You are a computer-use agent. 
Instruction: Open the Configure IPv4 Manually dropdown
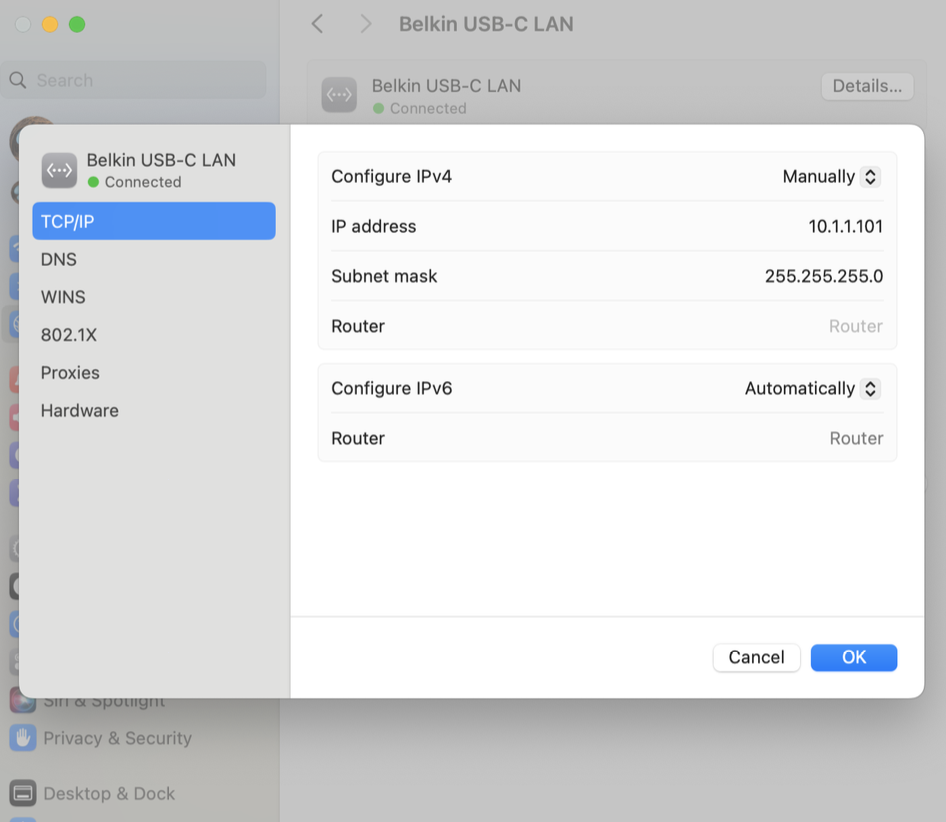(831, 176)
